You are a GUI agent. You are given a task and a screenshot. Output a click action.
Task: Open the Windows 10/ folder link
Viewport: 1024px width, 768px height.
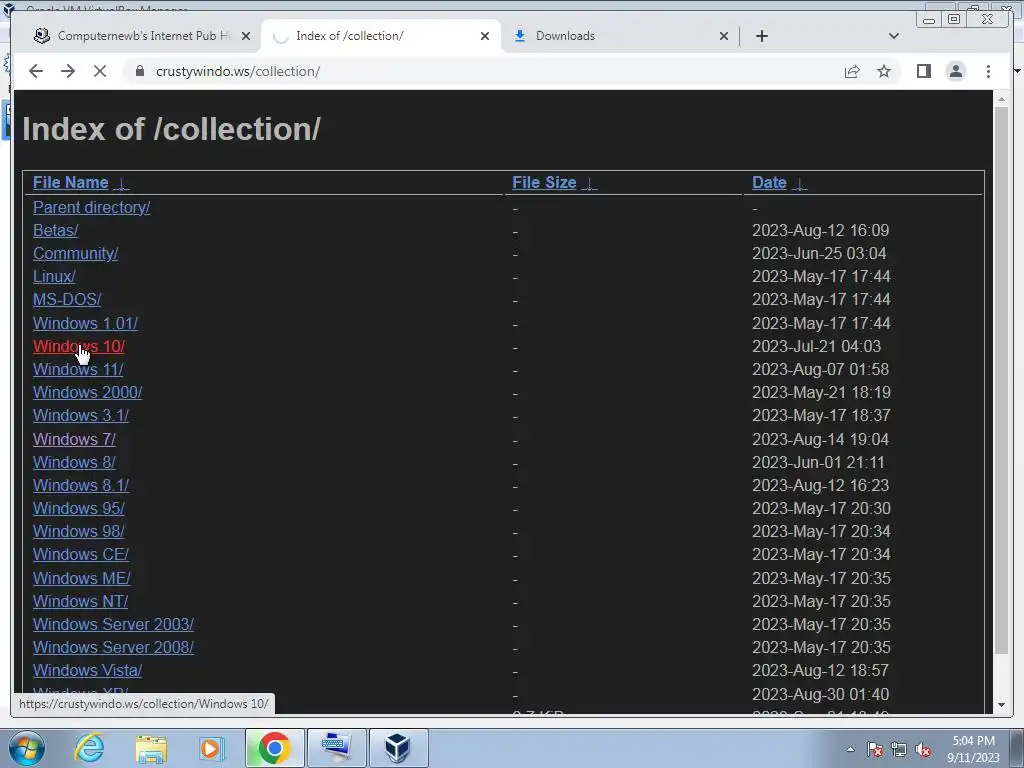pyautogui.click(x=78, y=346)
